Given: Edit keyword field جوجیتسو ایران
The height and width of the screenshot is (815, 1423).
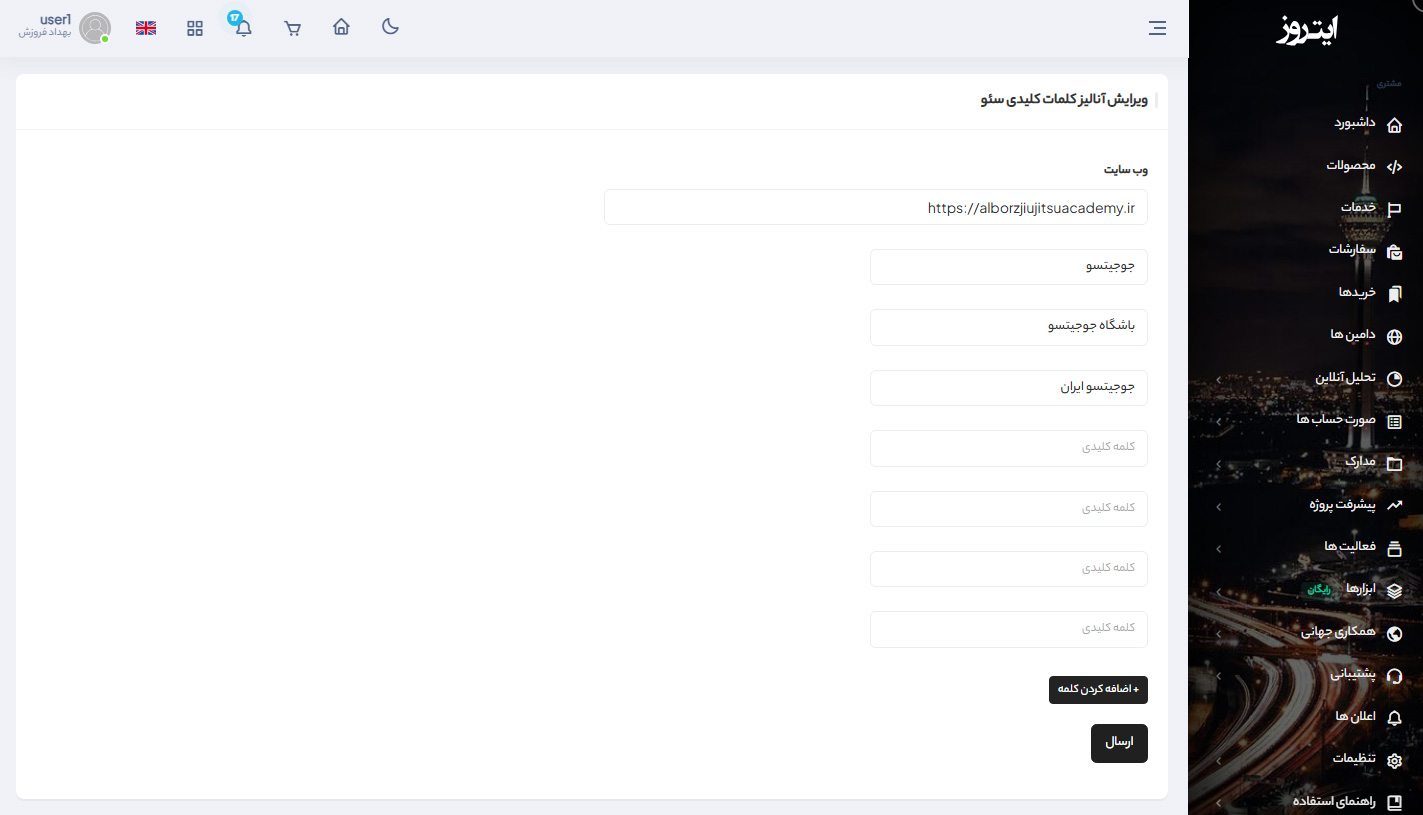Looking at the screenshot, I should pos(1009,388).
